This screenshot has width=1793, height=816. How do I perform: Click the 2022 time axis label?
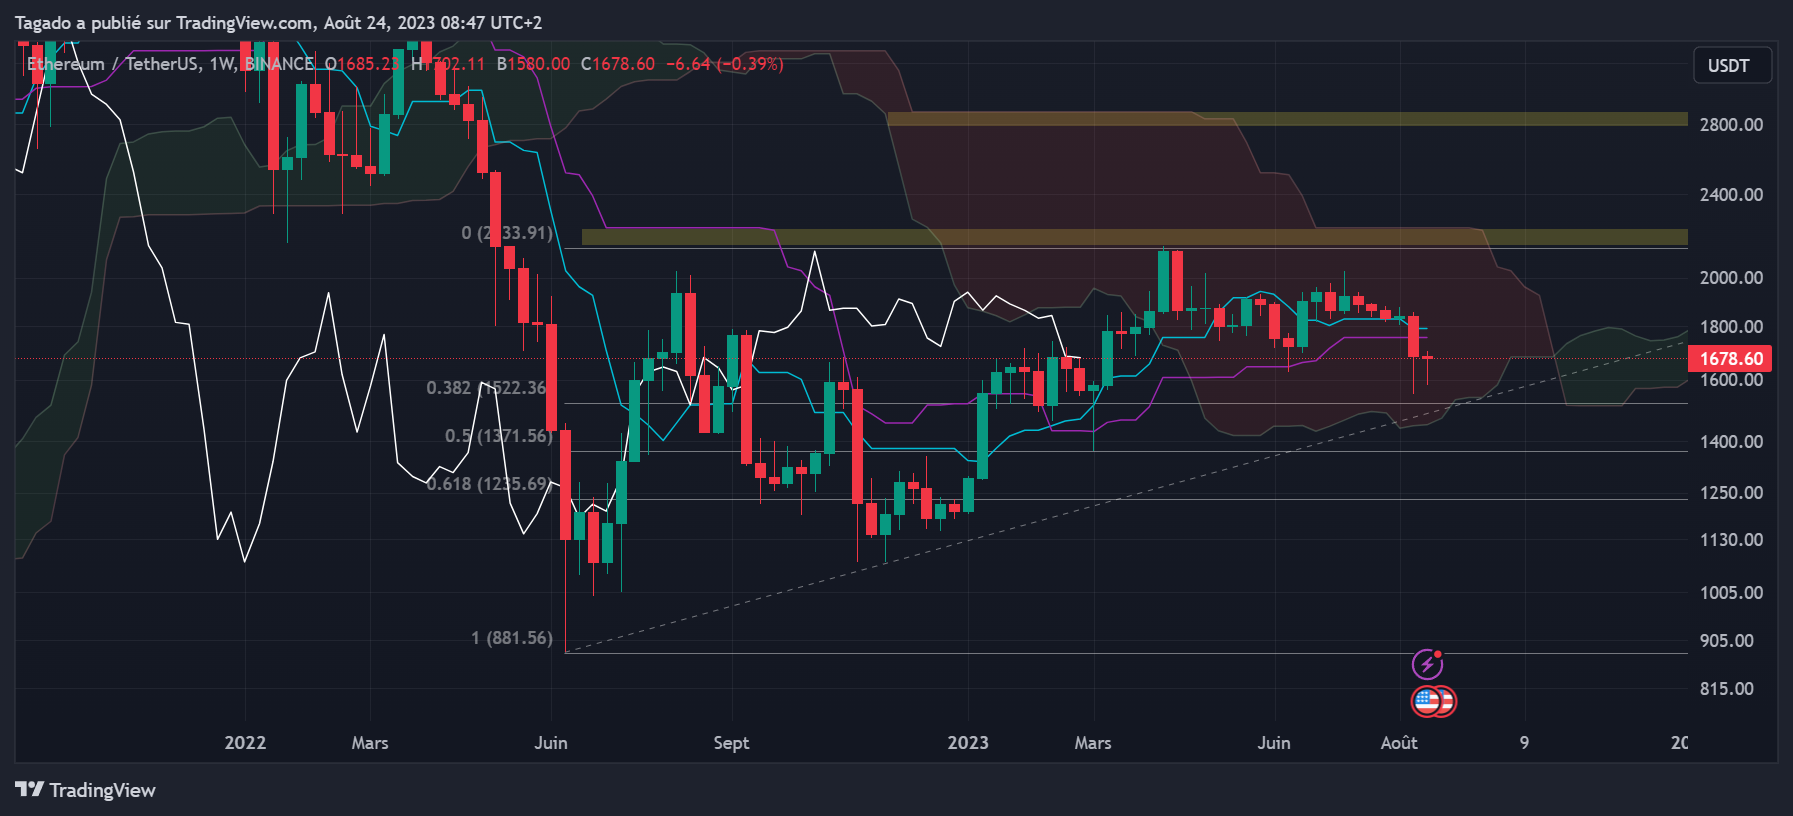pyautogui.click(x=245, y=743)
